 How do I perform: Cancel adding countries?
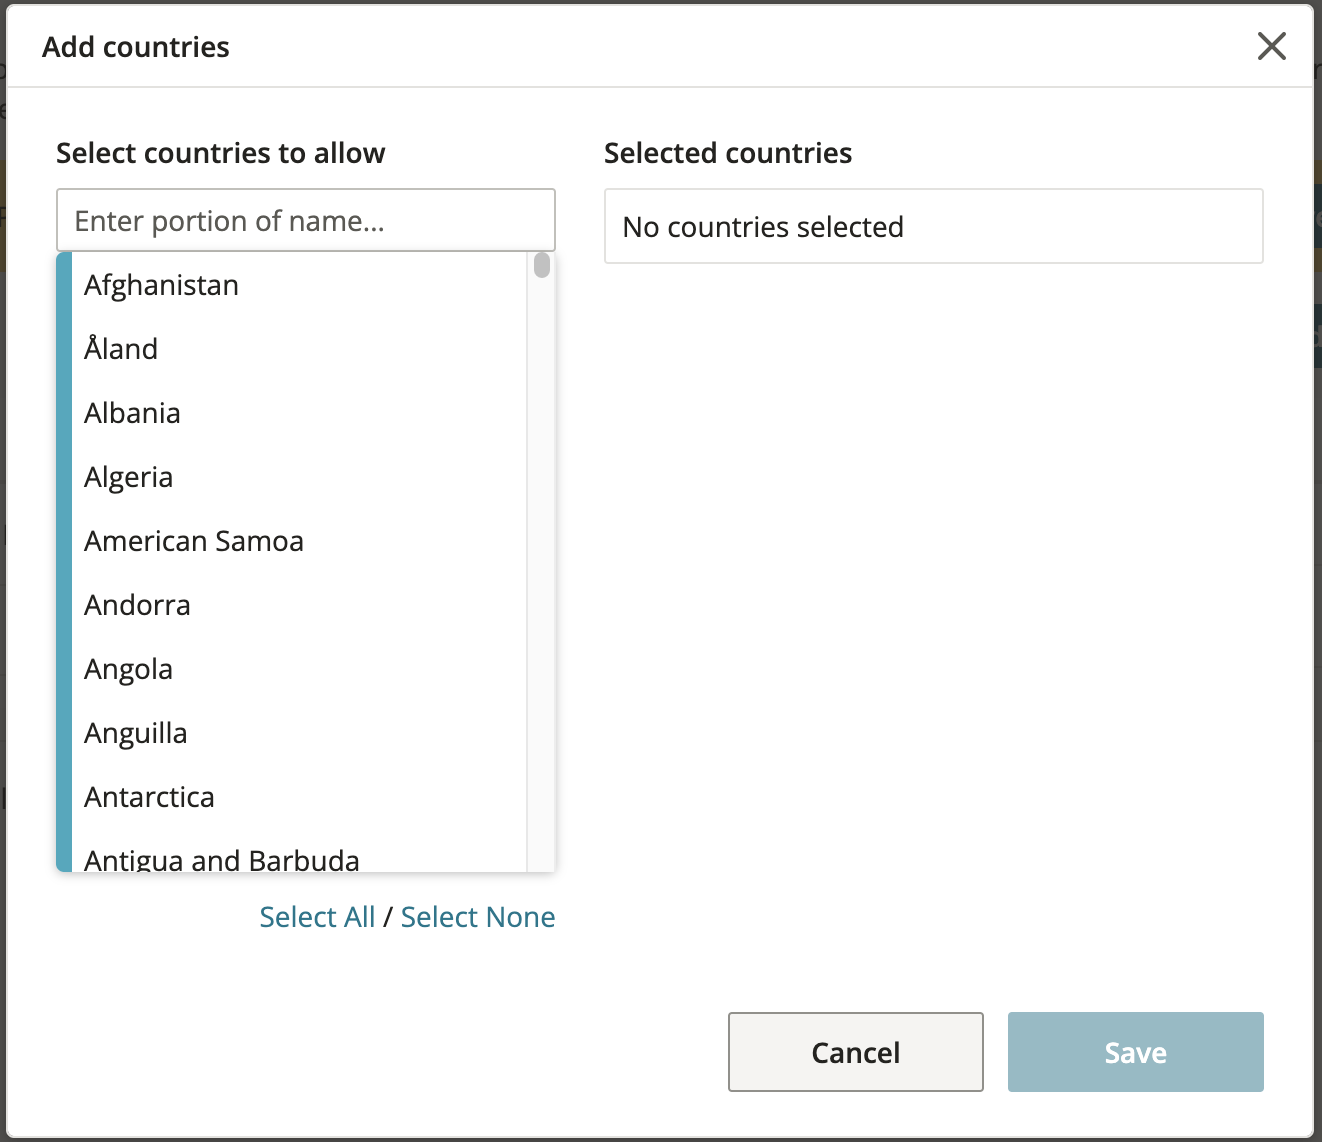click(x=856, y=1052)
